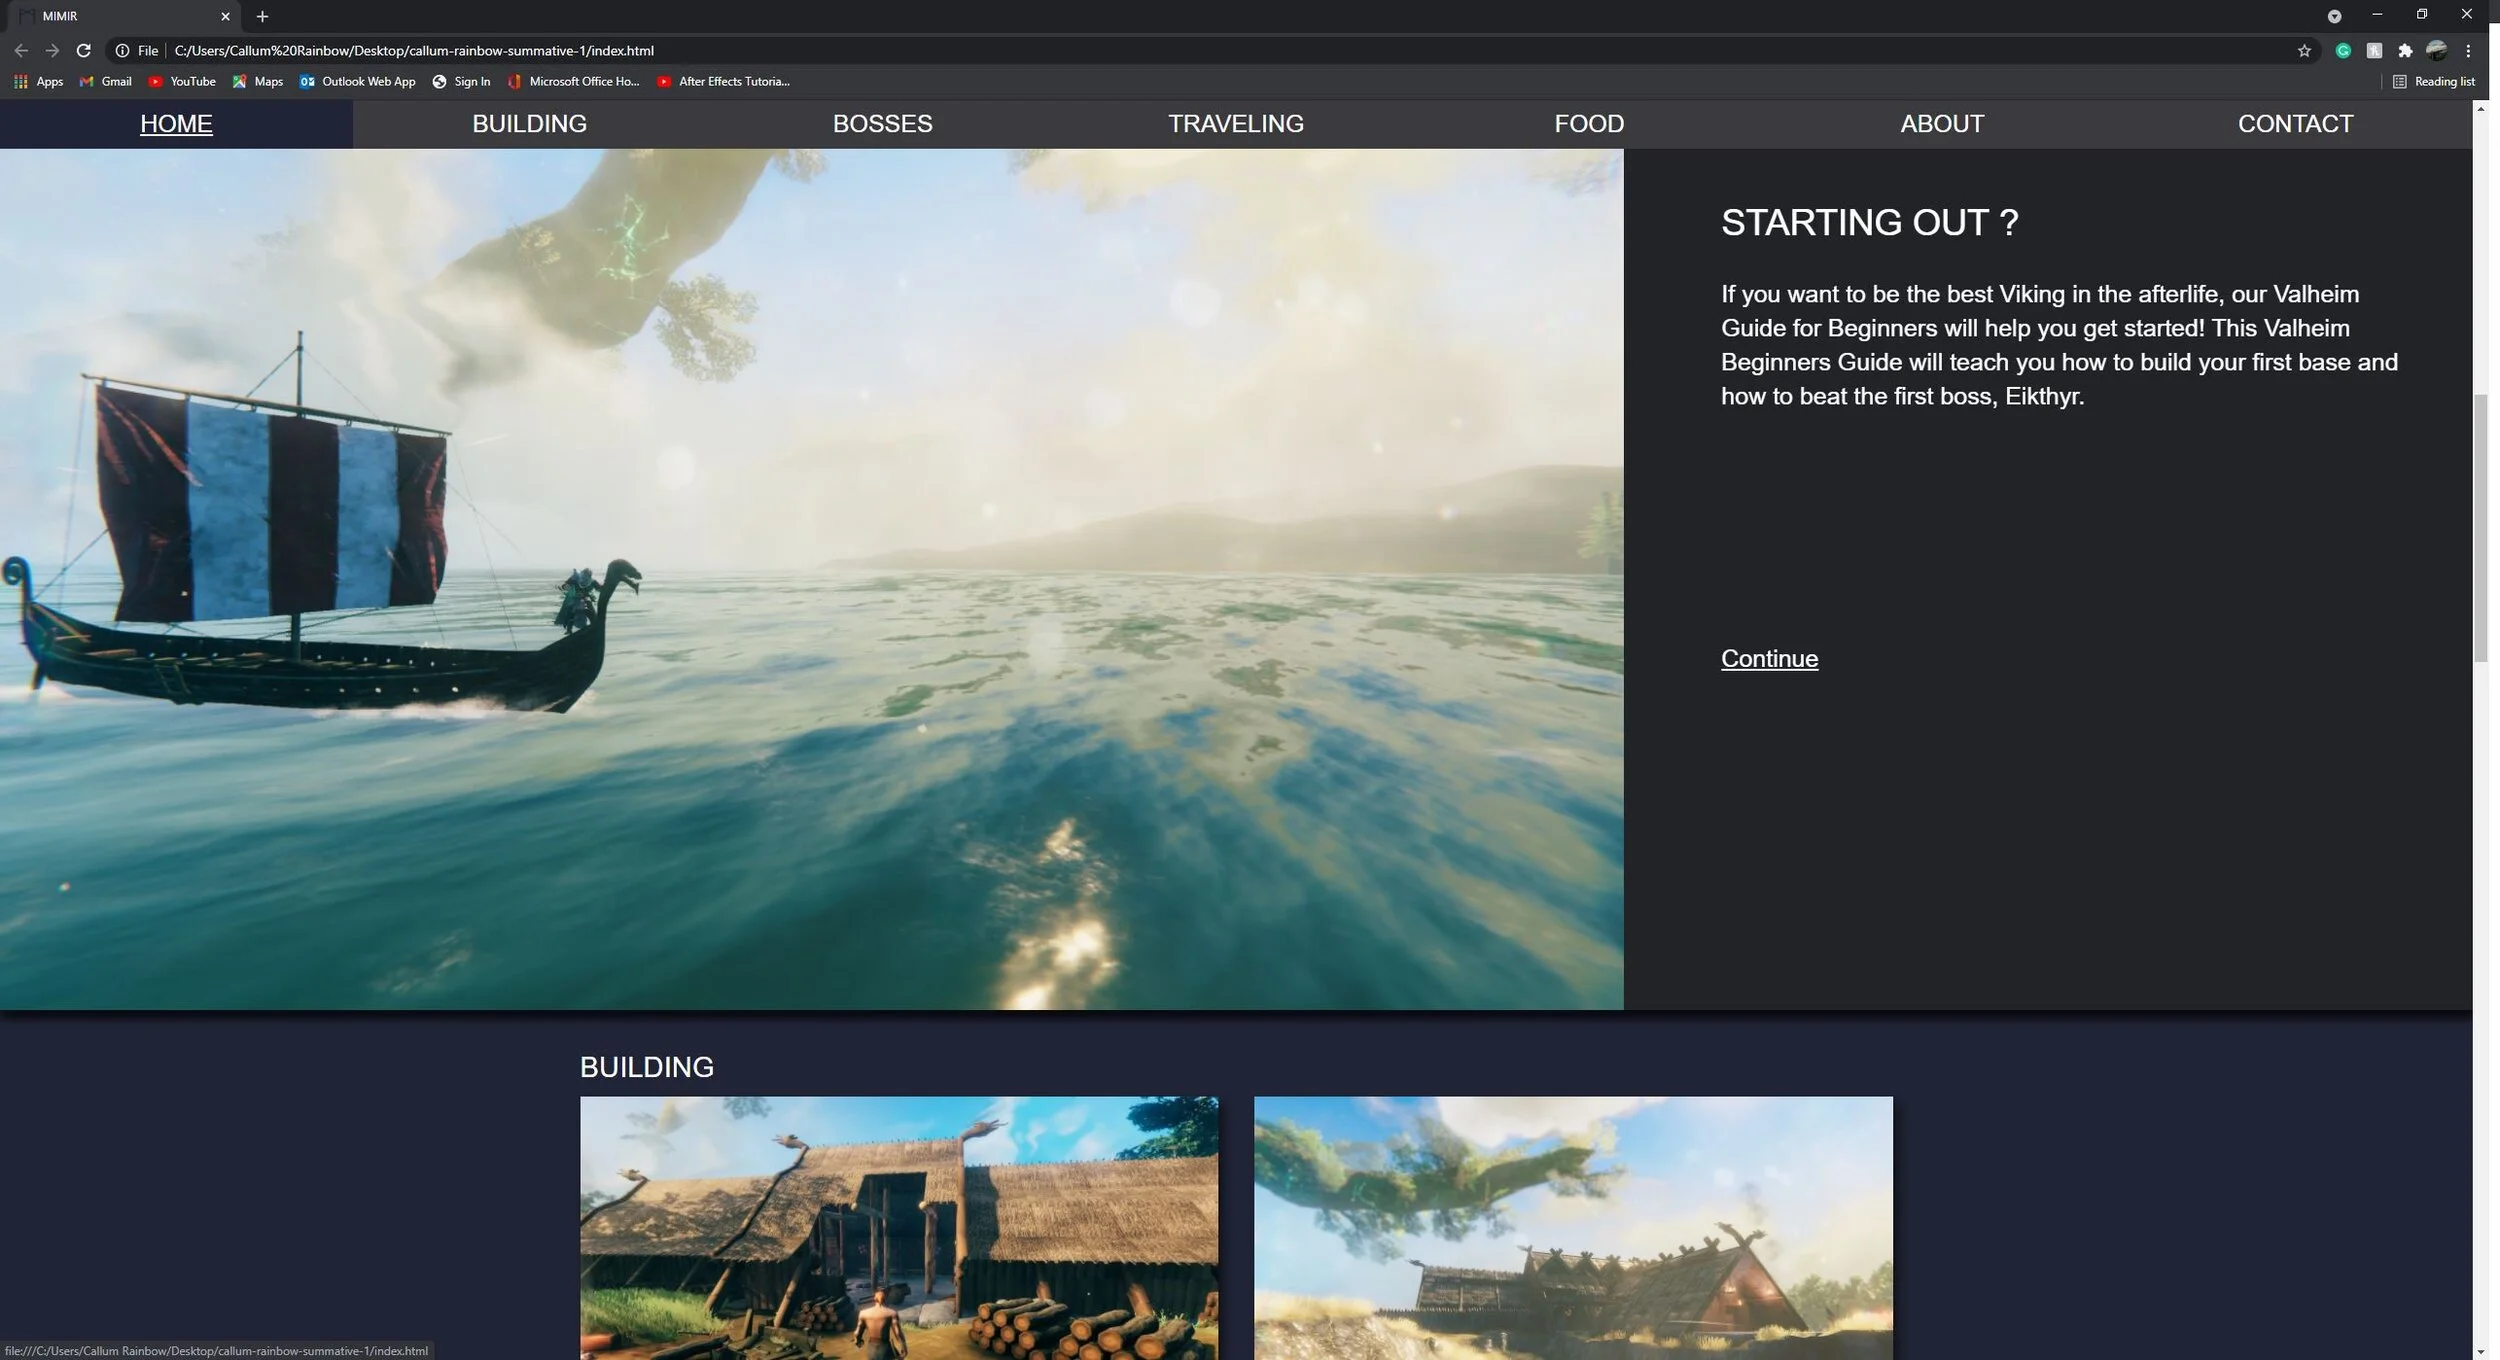Click the thatched longhouse building thumbnail
2500x1360 pixels.
click(898, 1227)
